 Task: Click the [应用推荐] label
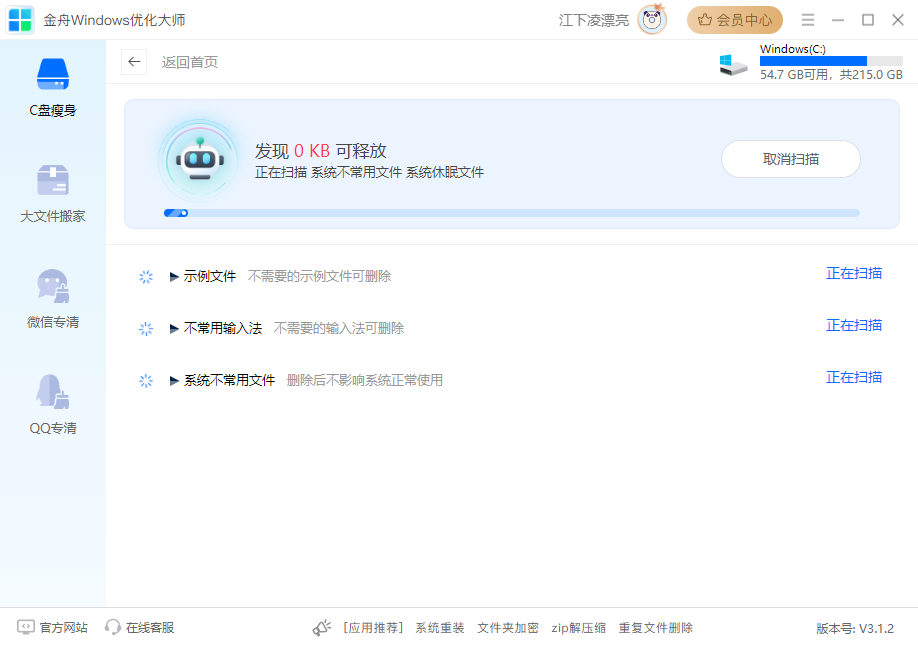(373, 628)
